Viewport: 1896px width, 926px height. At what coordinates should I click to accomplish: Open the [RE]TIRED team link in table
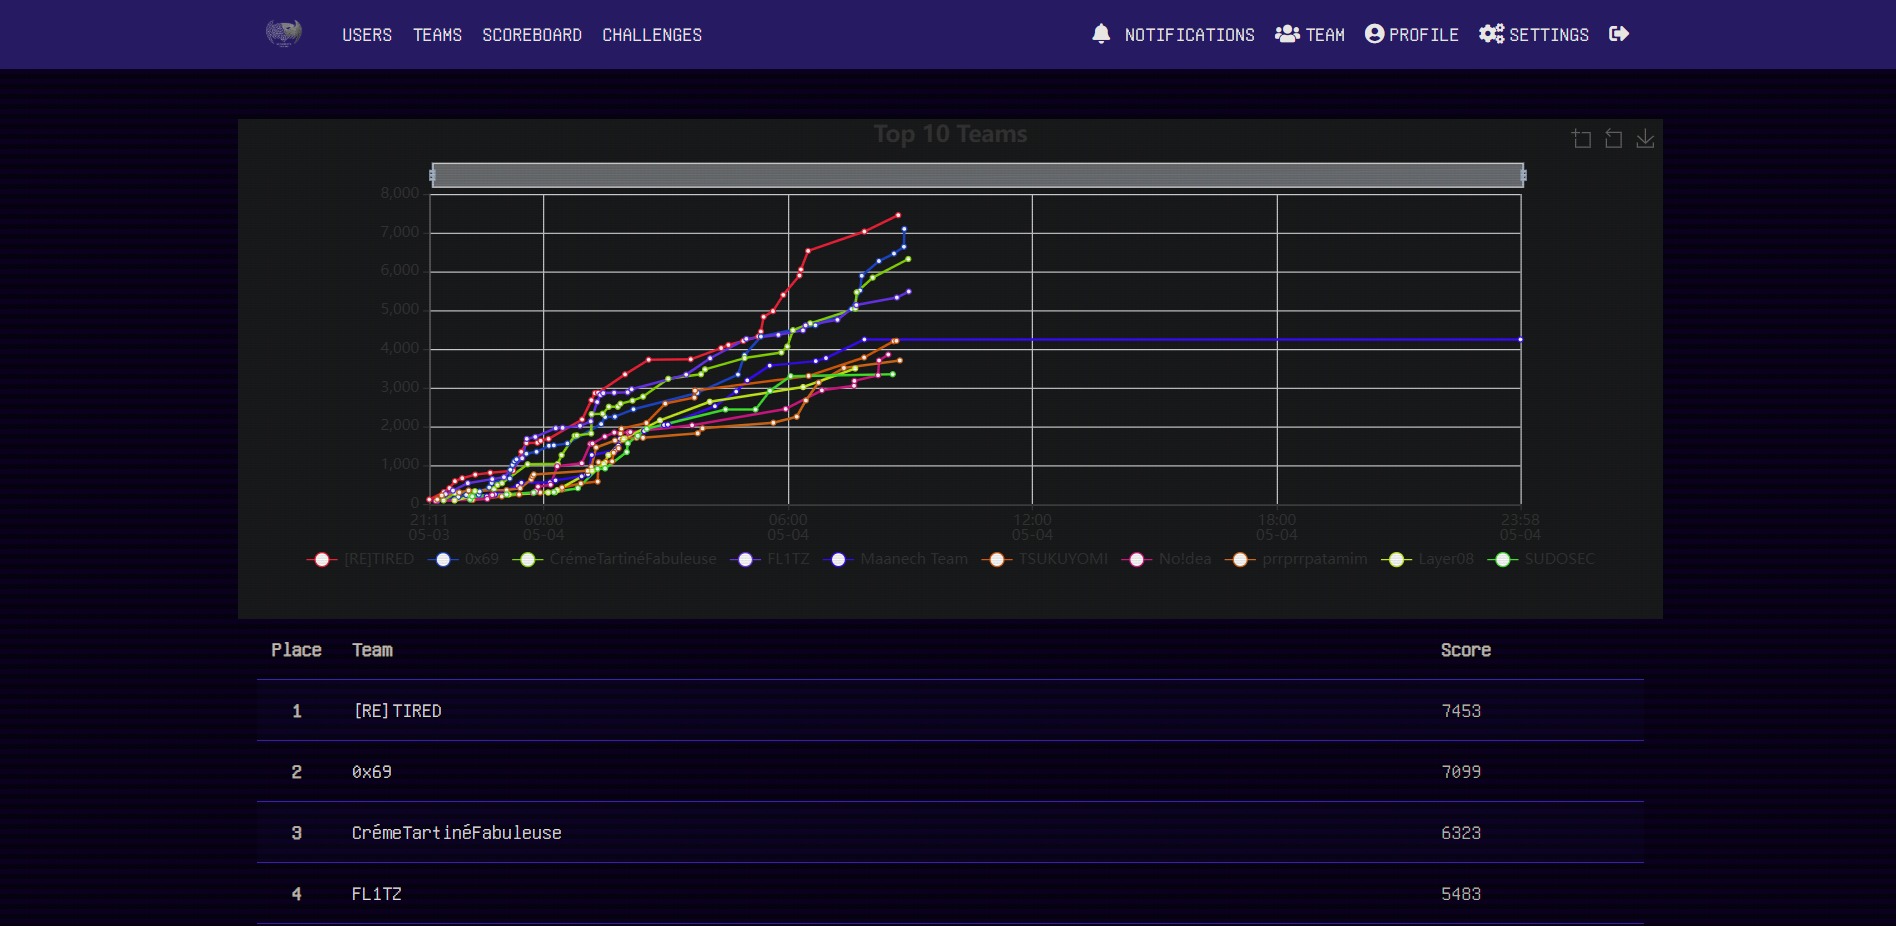click(397, 711)
